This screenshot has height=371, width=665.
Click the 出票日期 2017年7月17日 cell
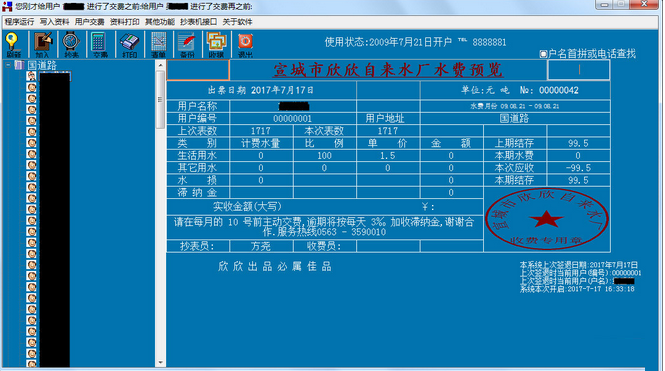point(261,90)
